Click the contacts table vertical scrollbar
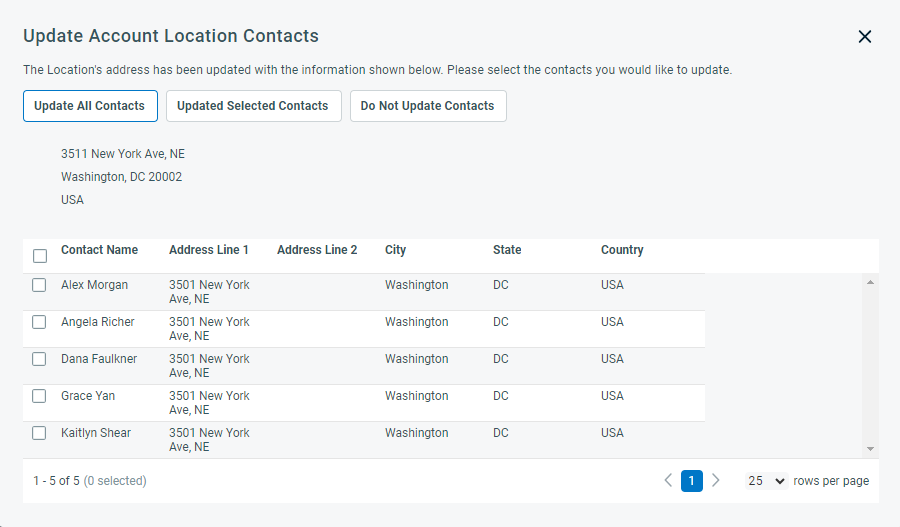This screenshot has height=527, width=900. pos(870,366)
